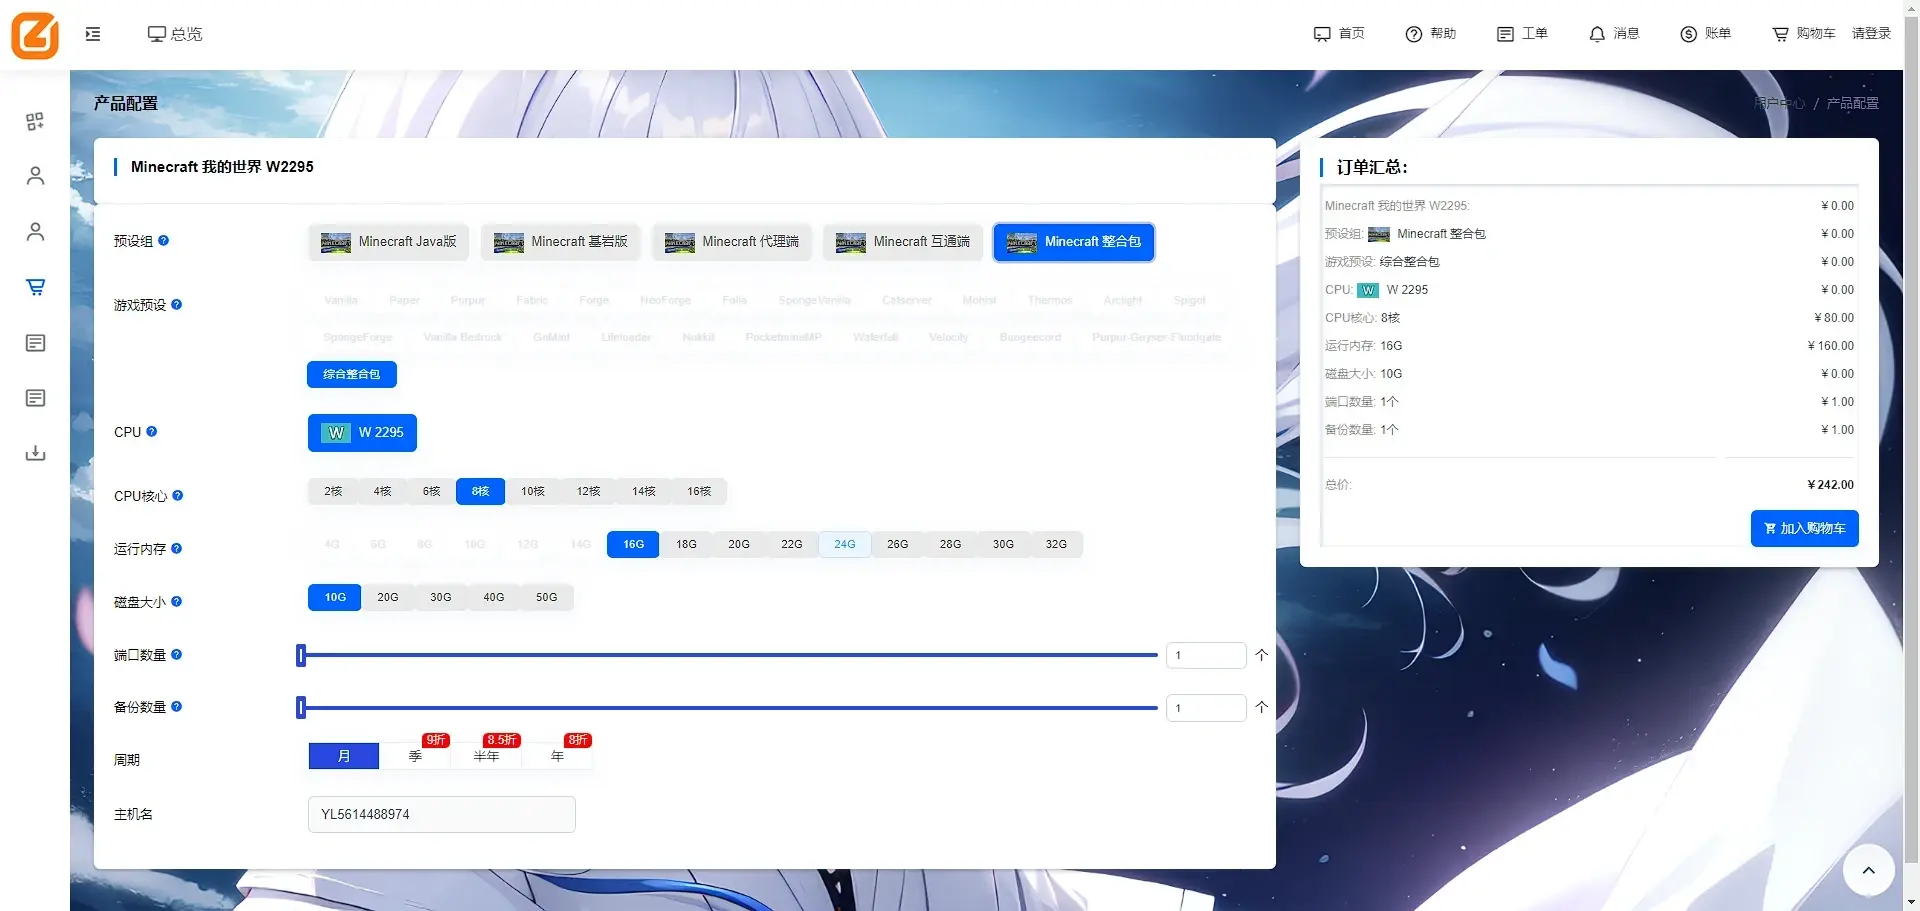Click the 主机名 hostname input field
The image size is (1920, 911).
point(442,814)
